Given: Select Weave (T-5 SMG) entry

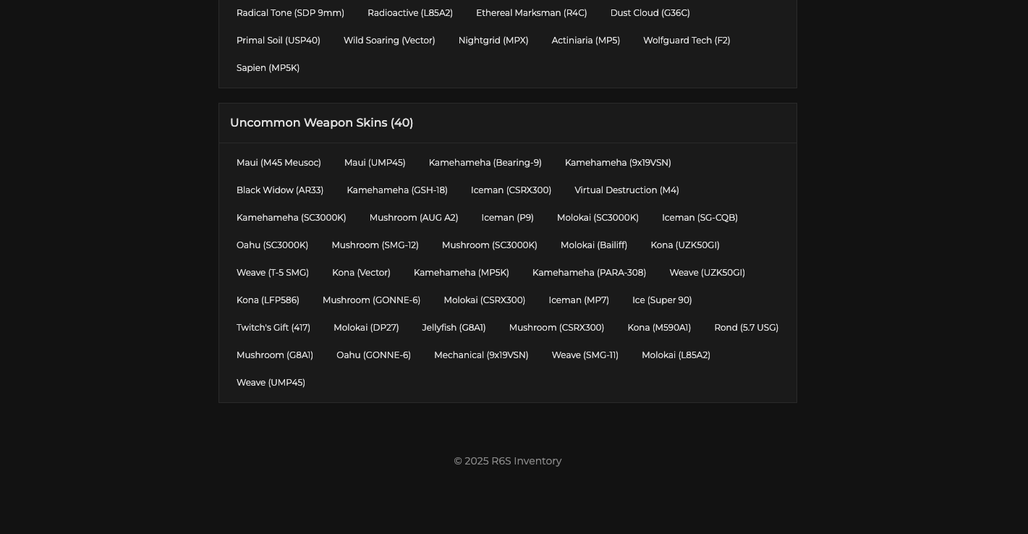Looking at the screenshot, I should pos(272,273).
